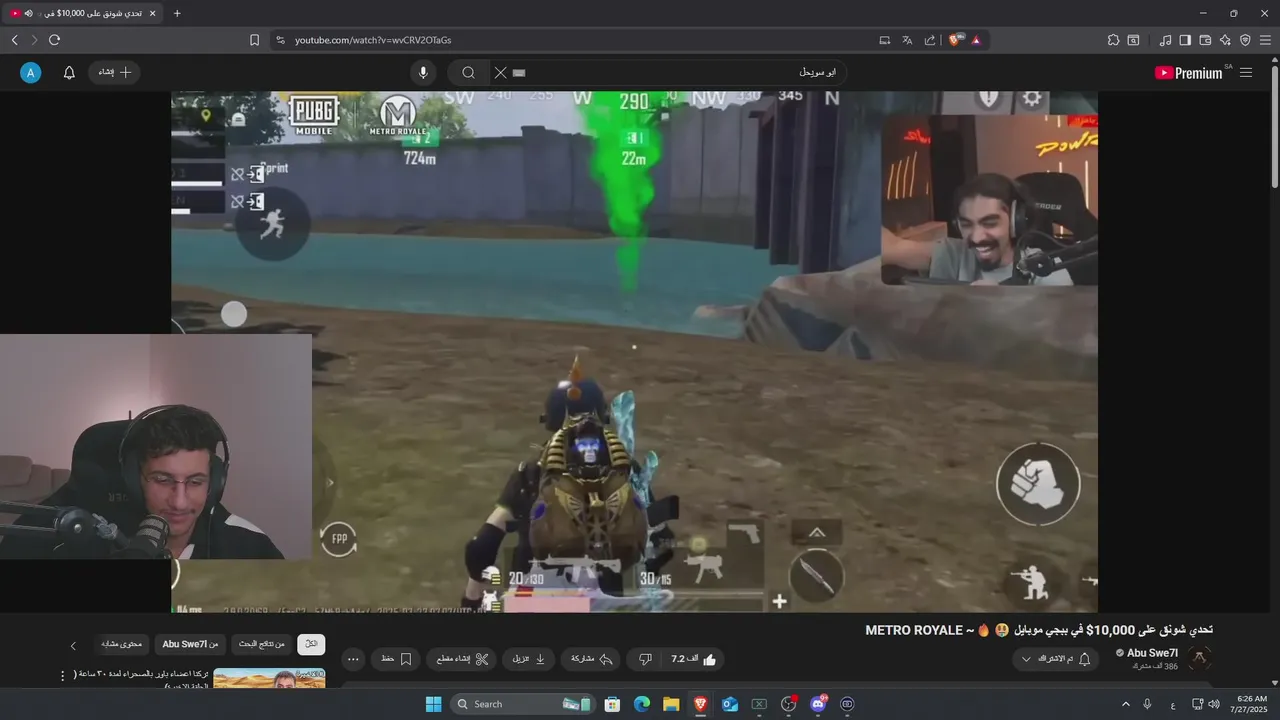Viewport: 1280px width, 720px height.
Task: Open Outlook from taskbar
Action: [730, 704]
